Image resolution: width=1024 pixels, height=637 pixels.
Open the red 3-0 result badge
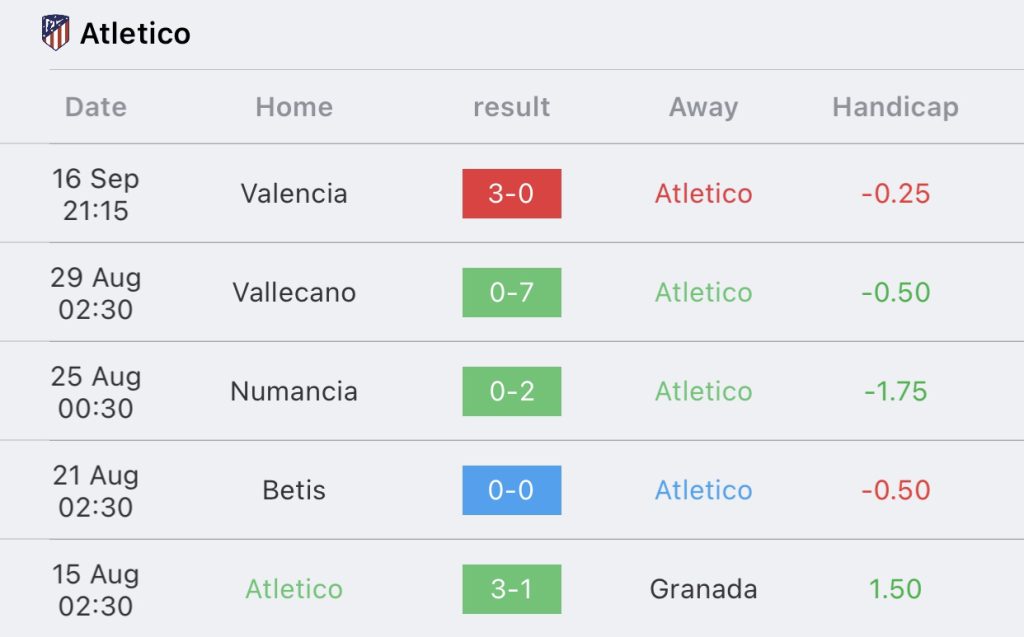click(x=511, y=193)
